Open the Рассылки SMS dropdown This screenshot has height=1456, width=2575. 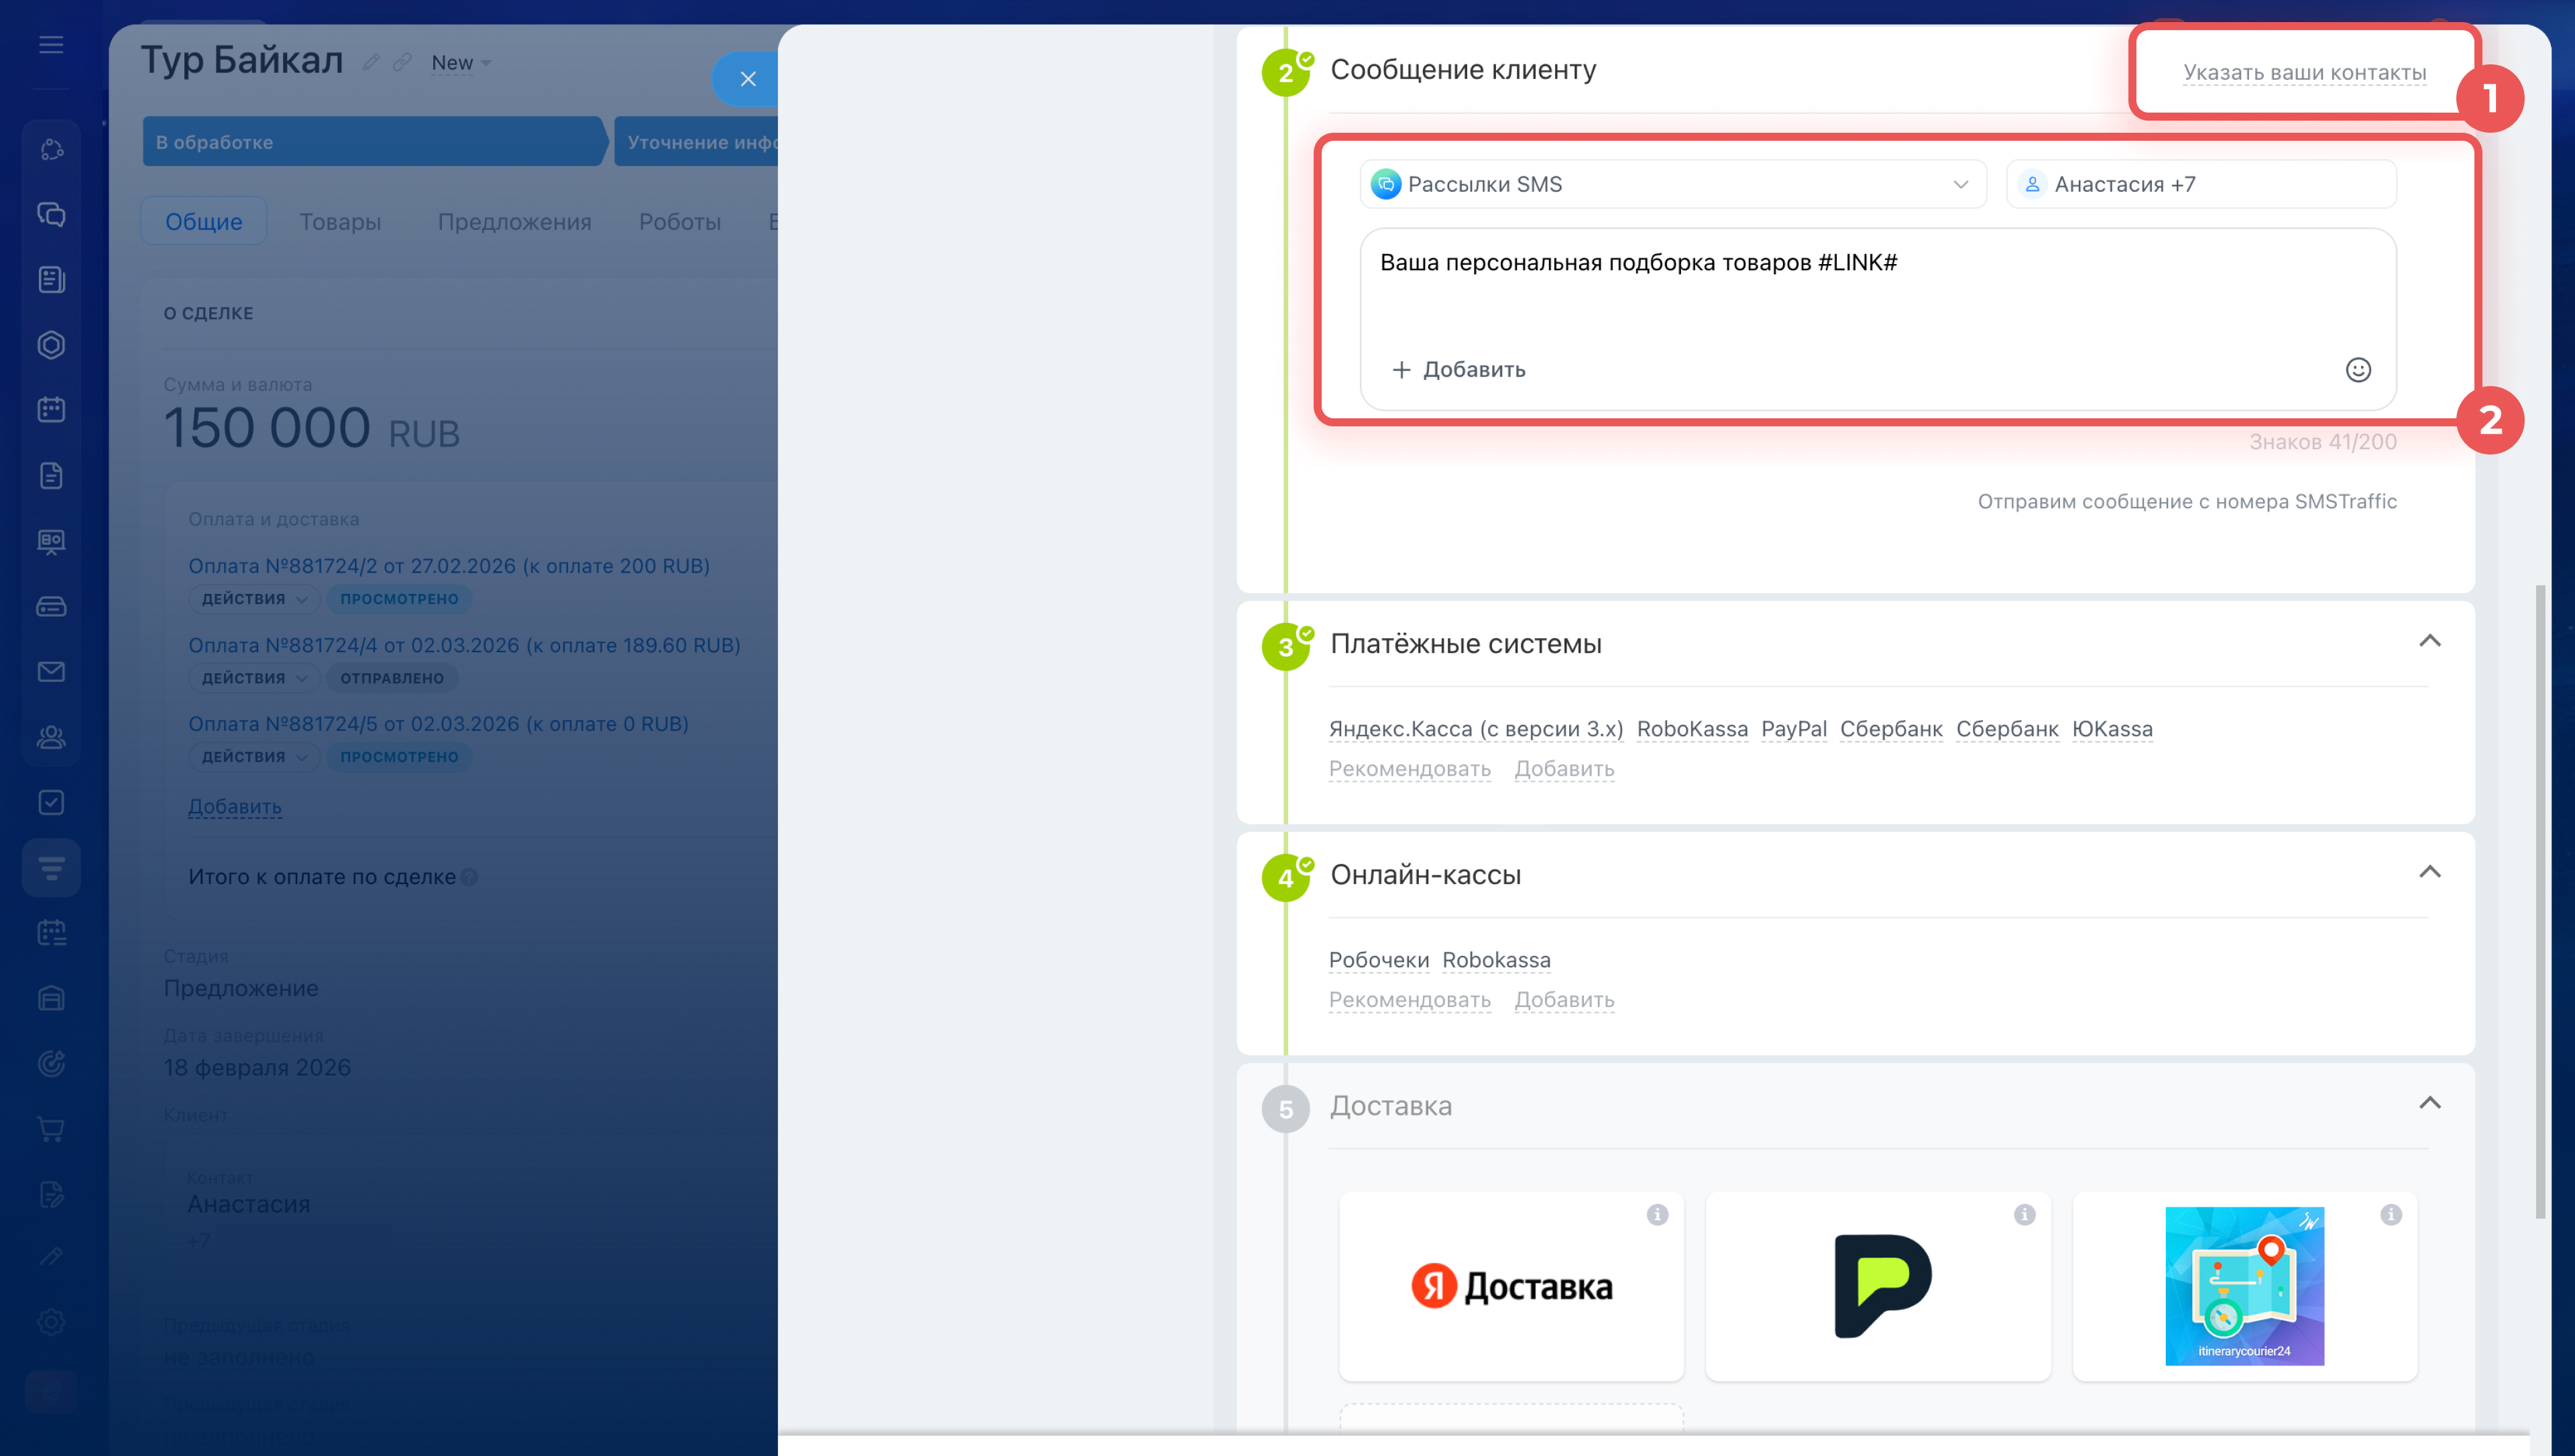[1672, 184]
